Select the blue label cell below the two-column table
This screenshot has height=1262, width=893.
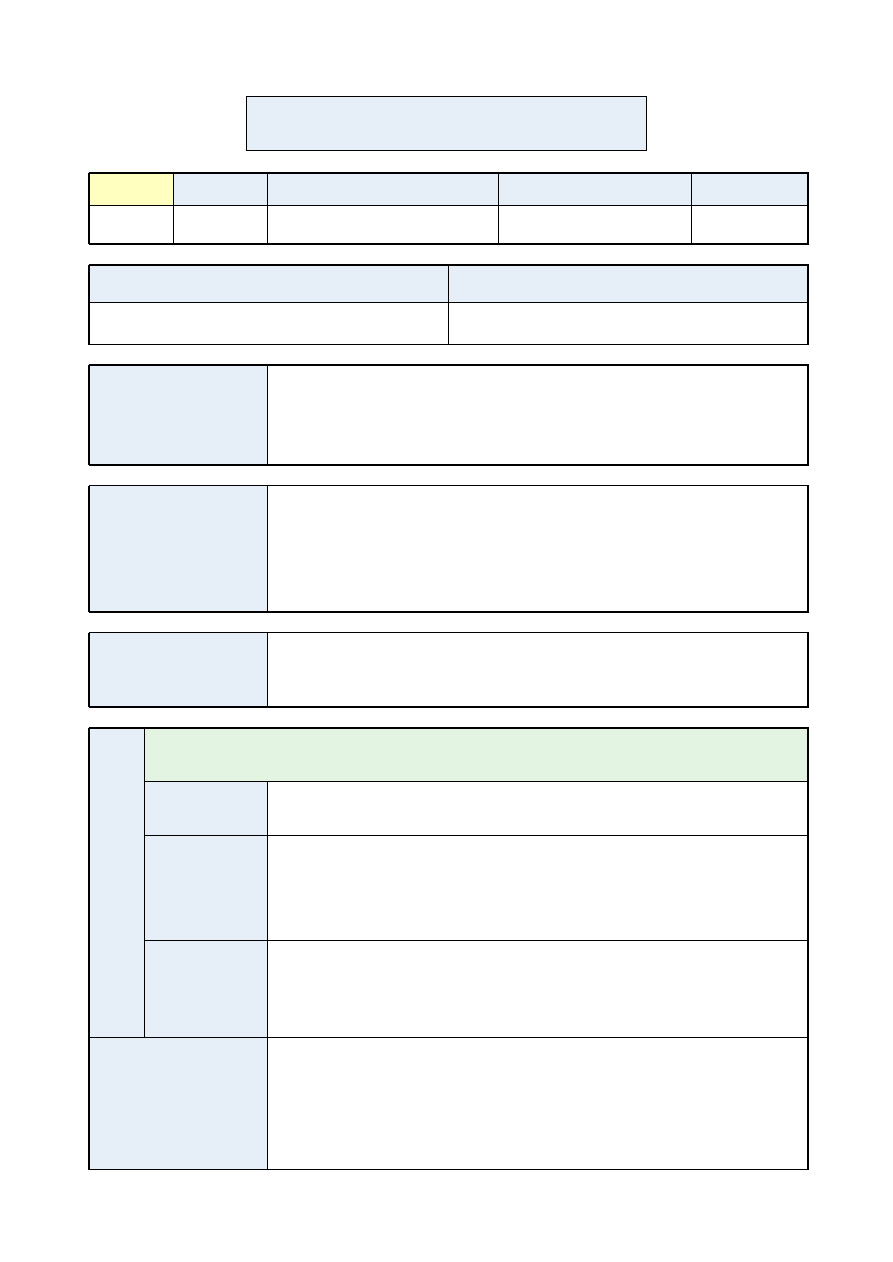tap(178, 415)
